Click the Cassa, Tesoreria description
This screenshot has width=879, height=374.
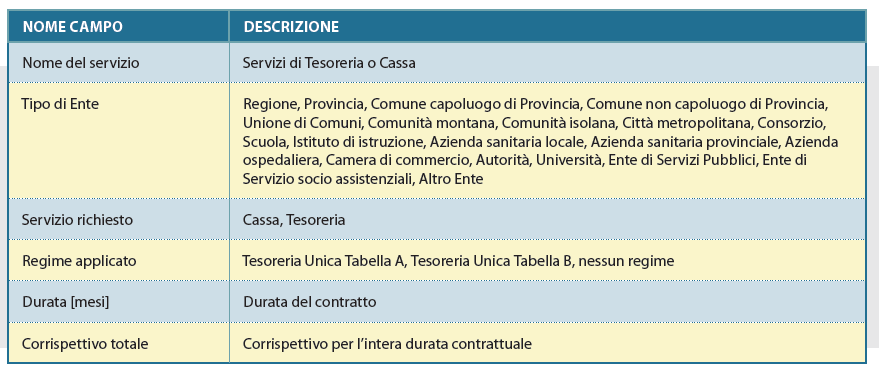pos(294,220)
